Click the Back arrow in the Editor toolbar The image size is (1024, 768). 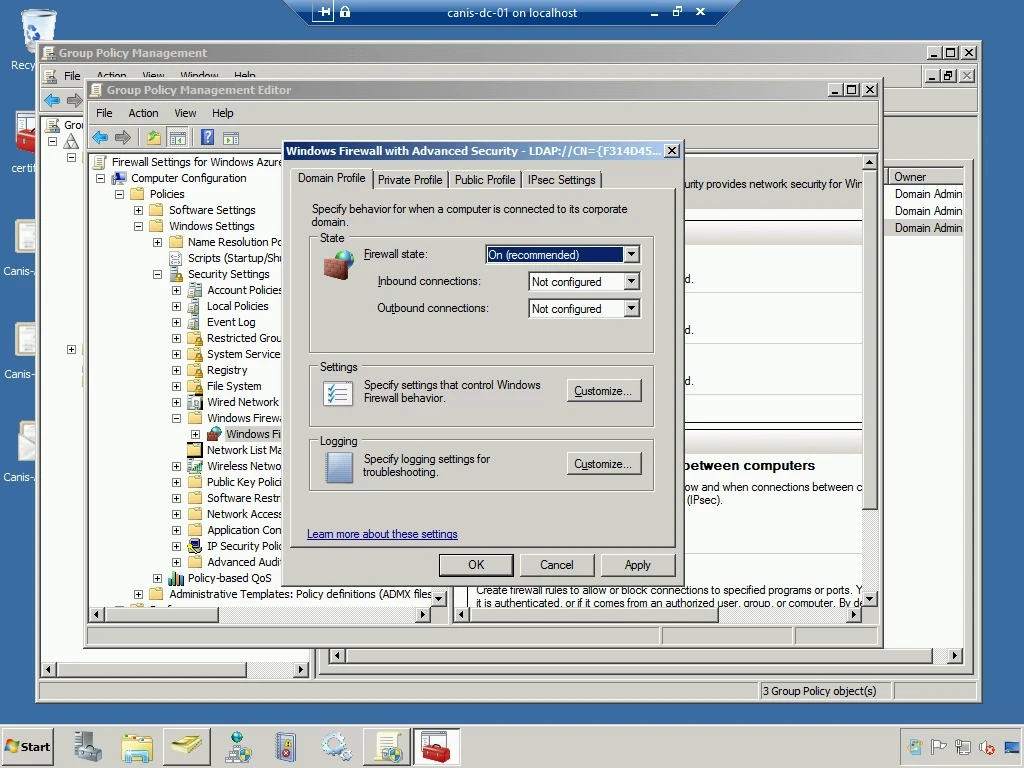(x=100, y=138)
